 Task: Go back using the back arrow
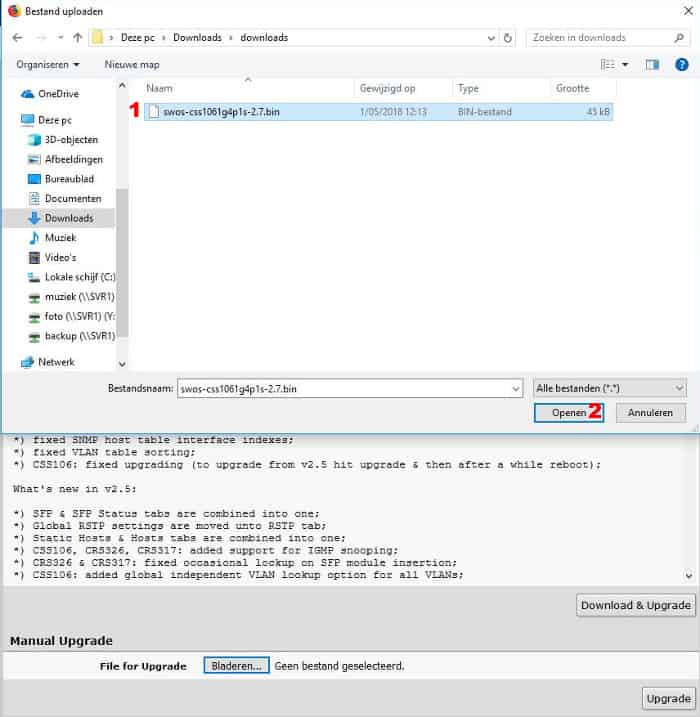pyautogui.click(x=17, y=37)
